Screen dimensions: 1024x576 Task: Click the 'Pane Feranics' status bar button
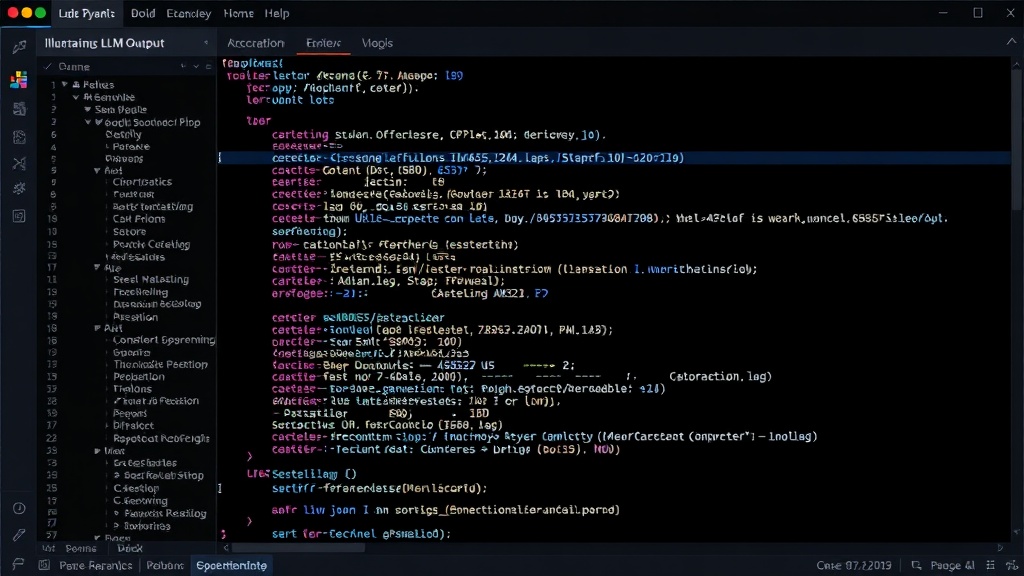pos(95,566)
